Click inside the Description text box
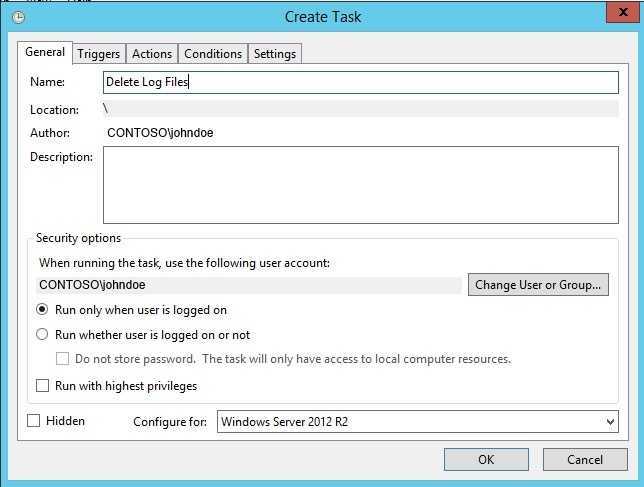The image size is (644, 487). pyautogui.click(x=361, y=185)
